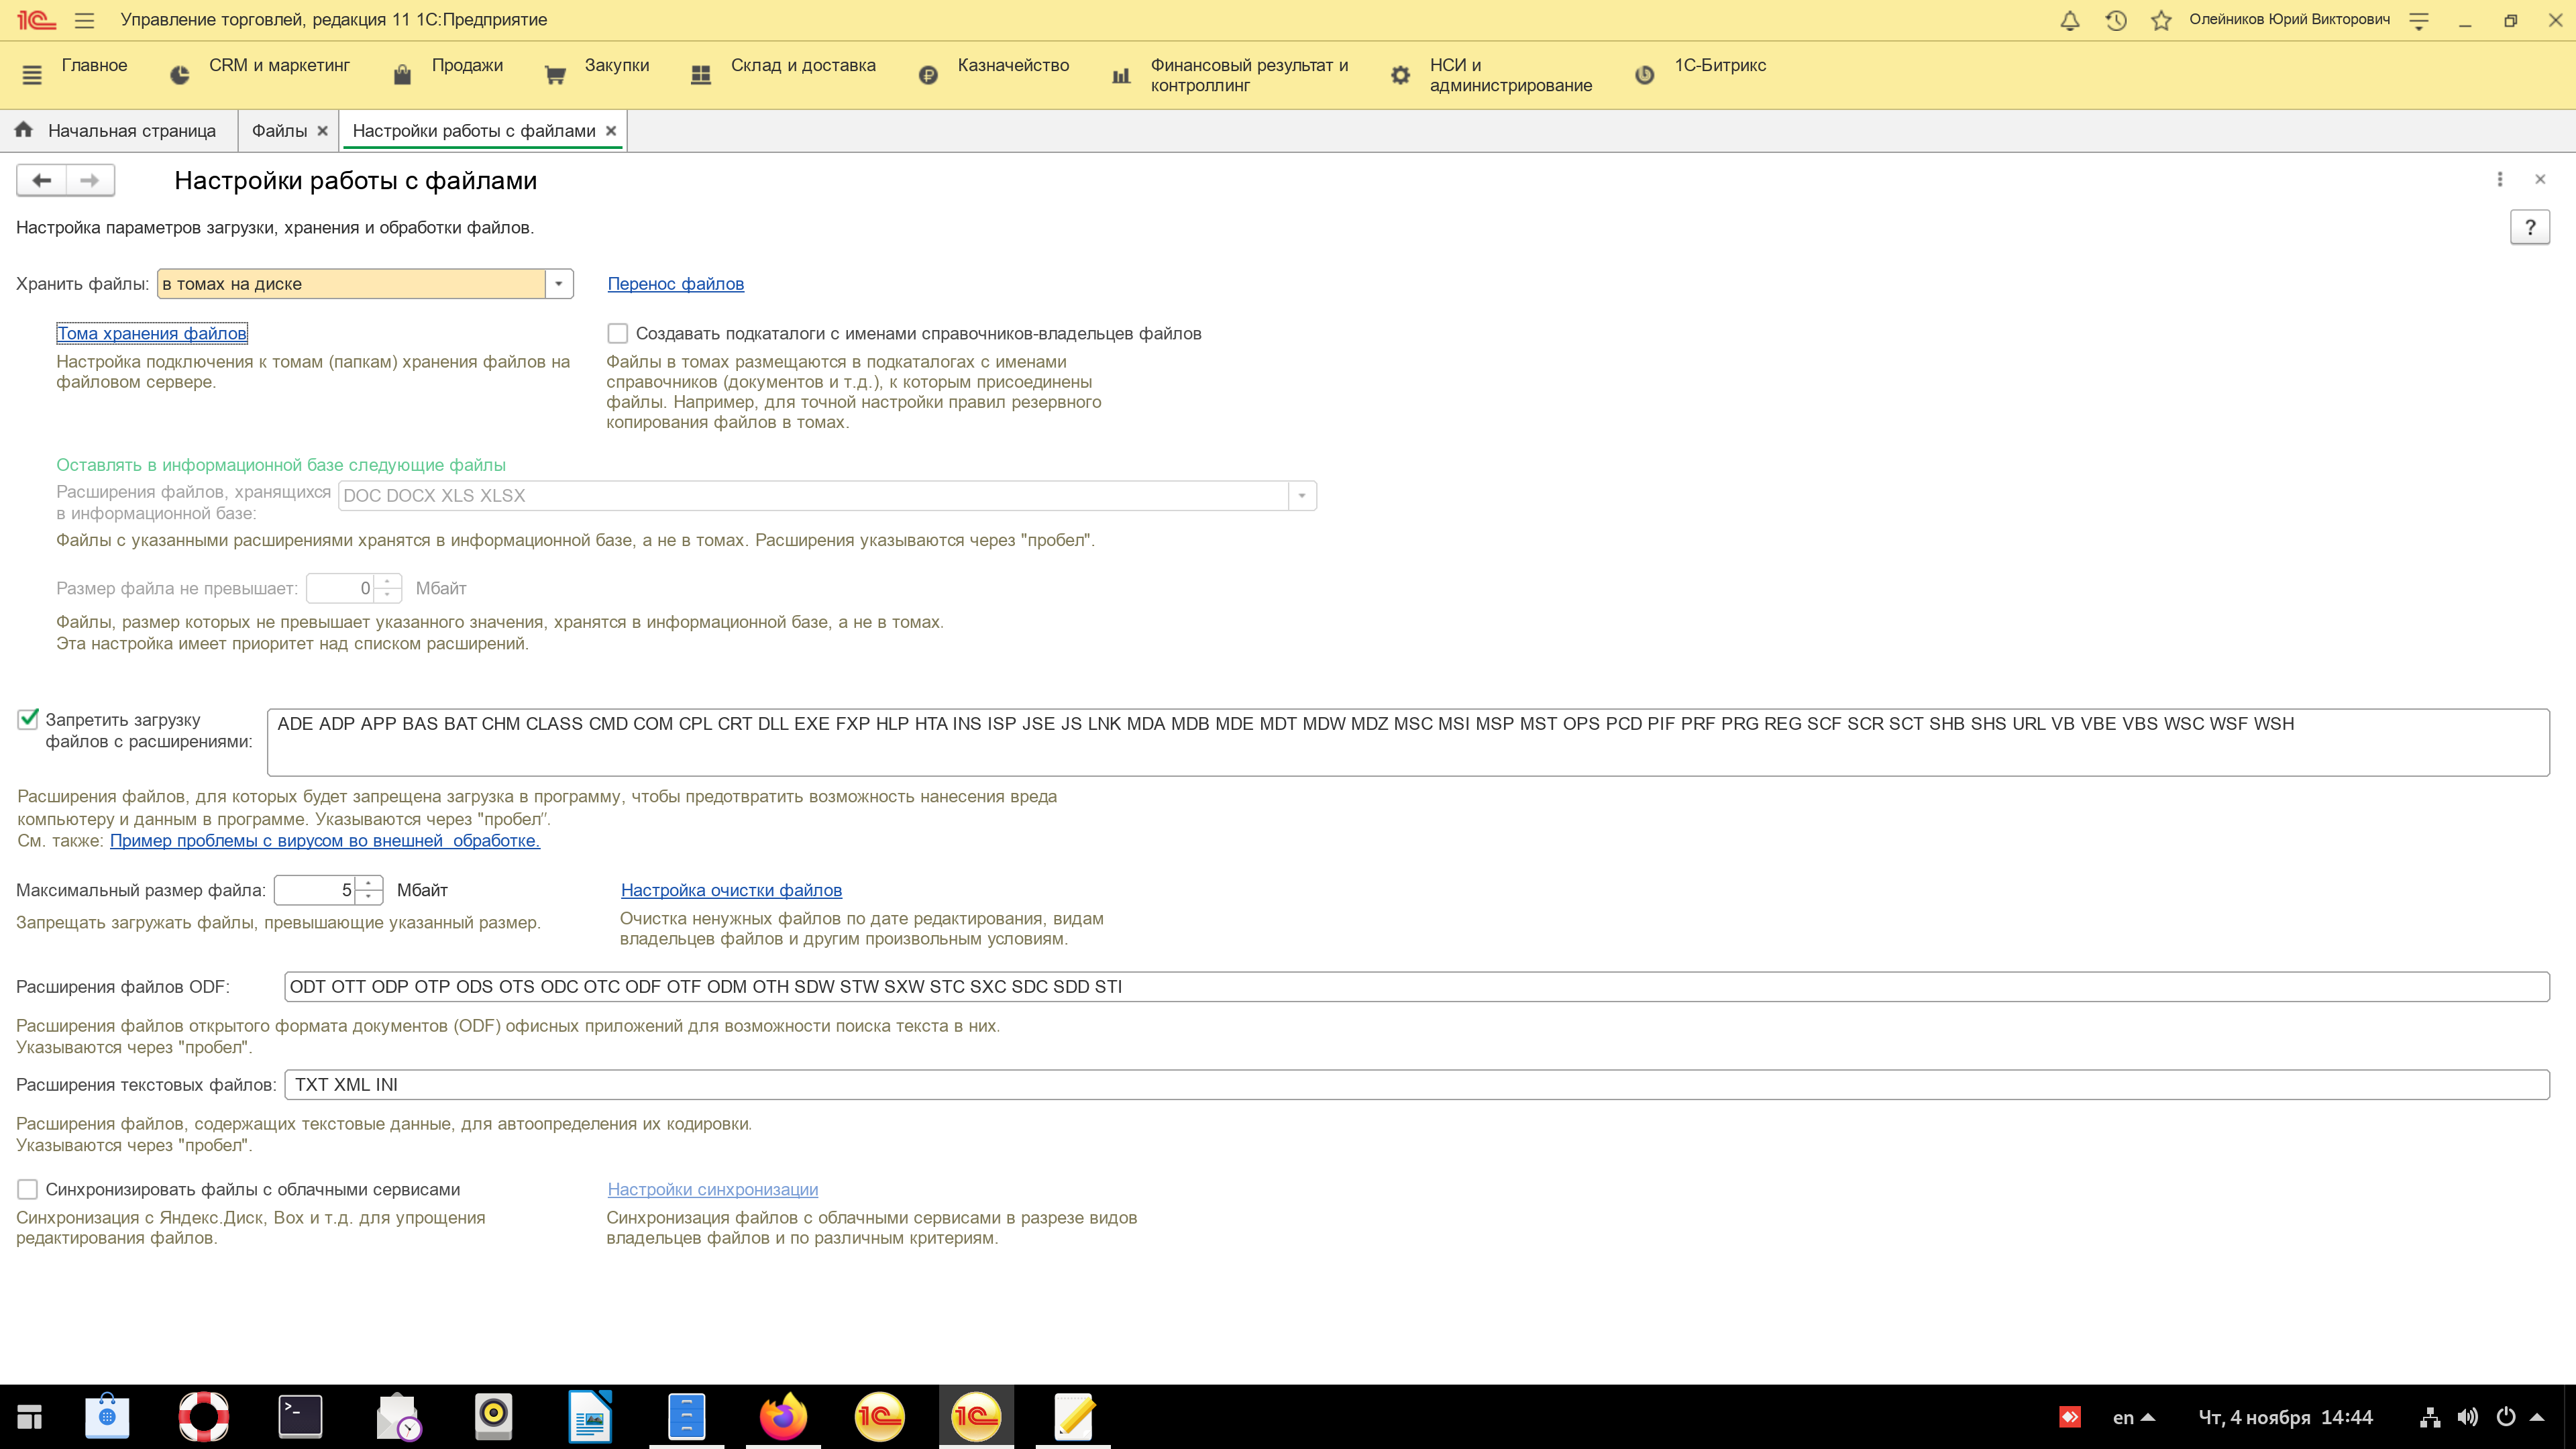Increase the maximum file size with the stepper
The height and width of the screenshot is (1449, 2576).
[369, 883]
